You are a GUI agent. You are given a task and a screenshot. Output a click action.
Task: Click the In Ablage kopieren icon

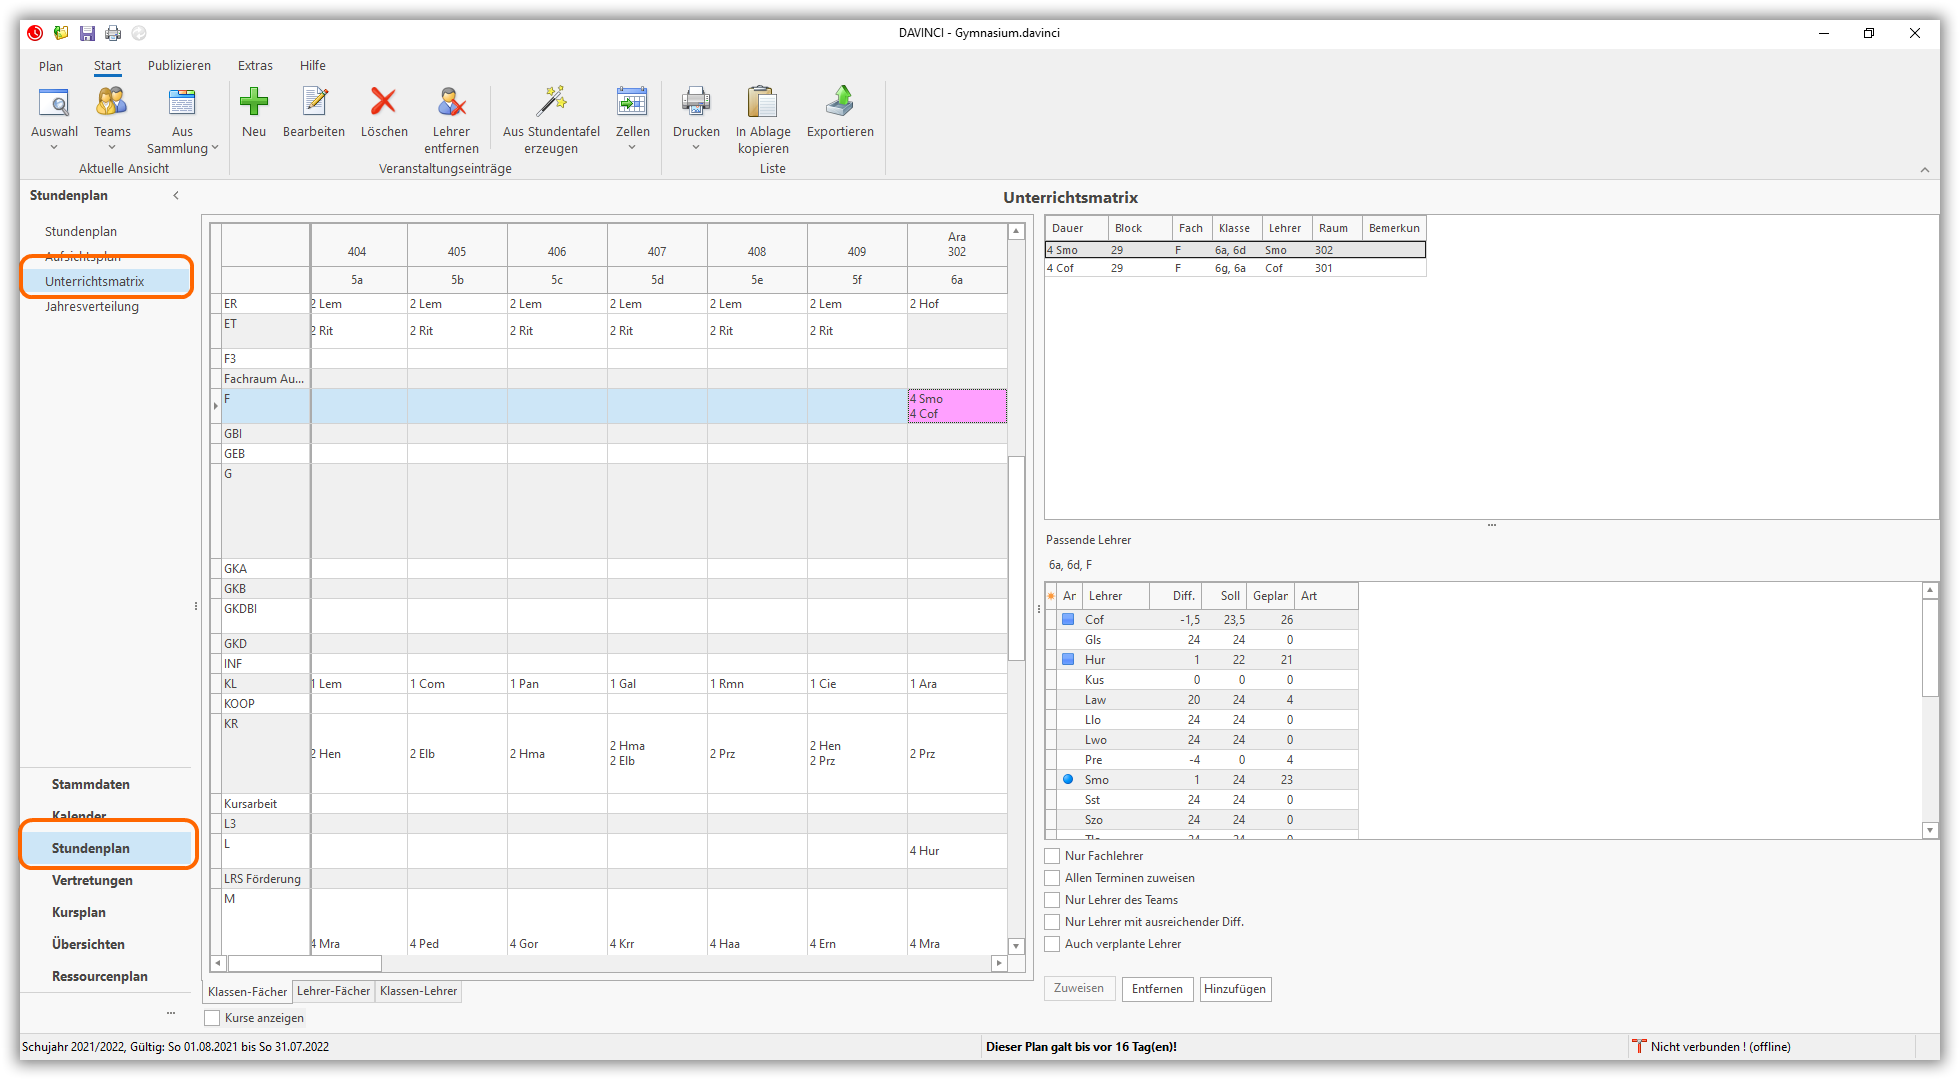[x=762, y=102]
